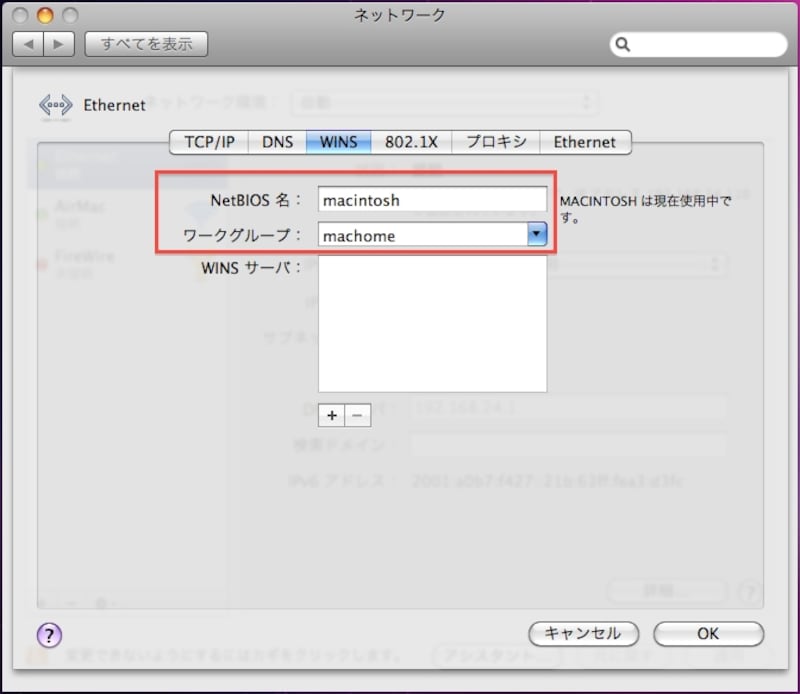This screenshot has height=694, width=800.
Task: Click the magnifying glass in the search field
Action: coord(622,45)
